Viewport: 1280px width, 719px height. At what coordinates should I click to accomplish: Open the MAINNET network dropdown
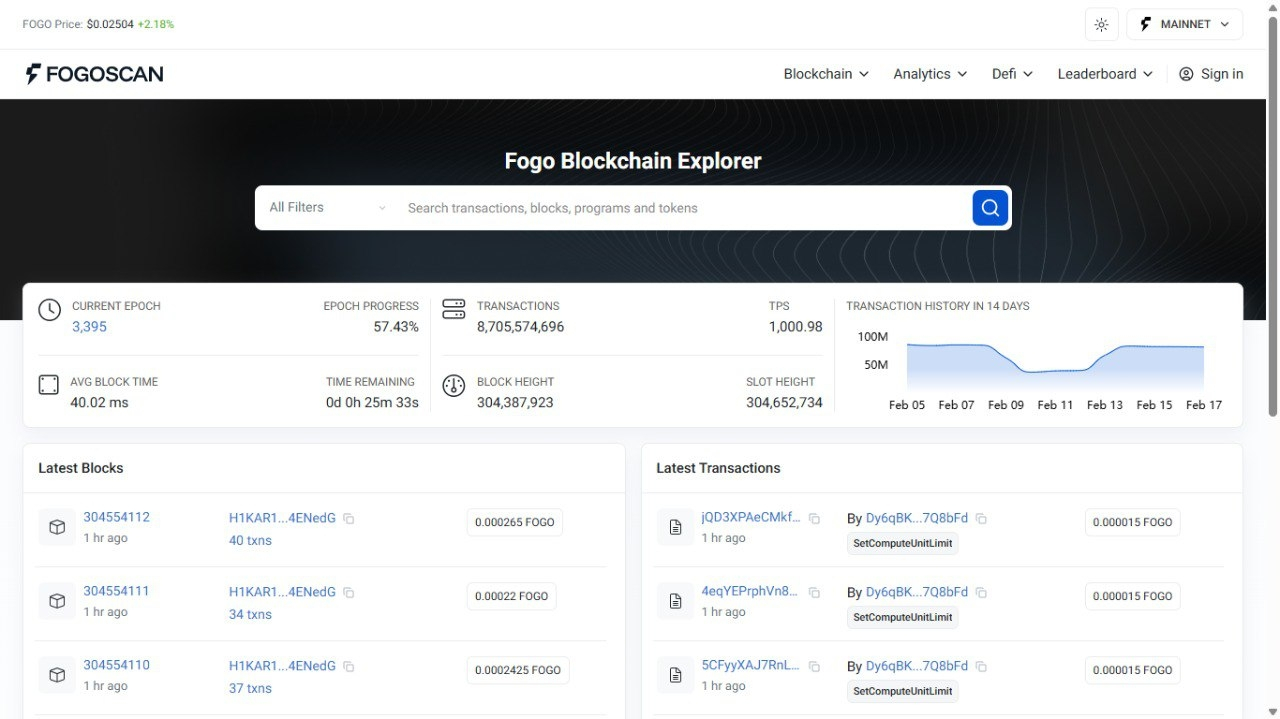[x=1184, y=25]
